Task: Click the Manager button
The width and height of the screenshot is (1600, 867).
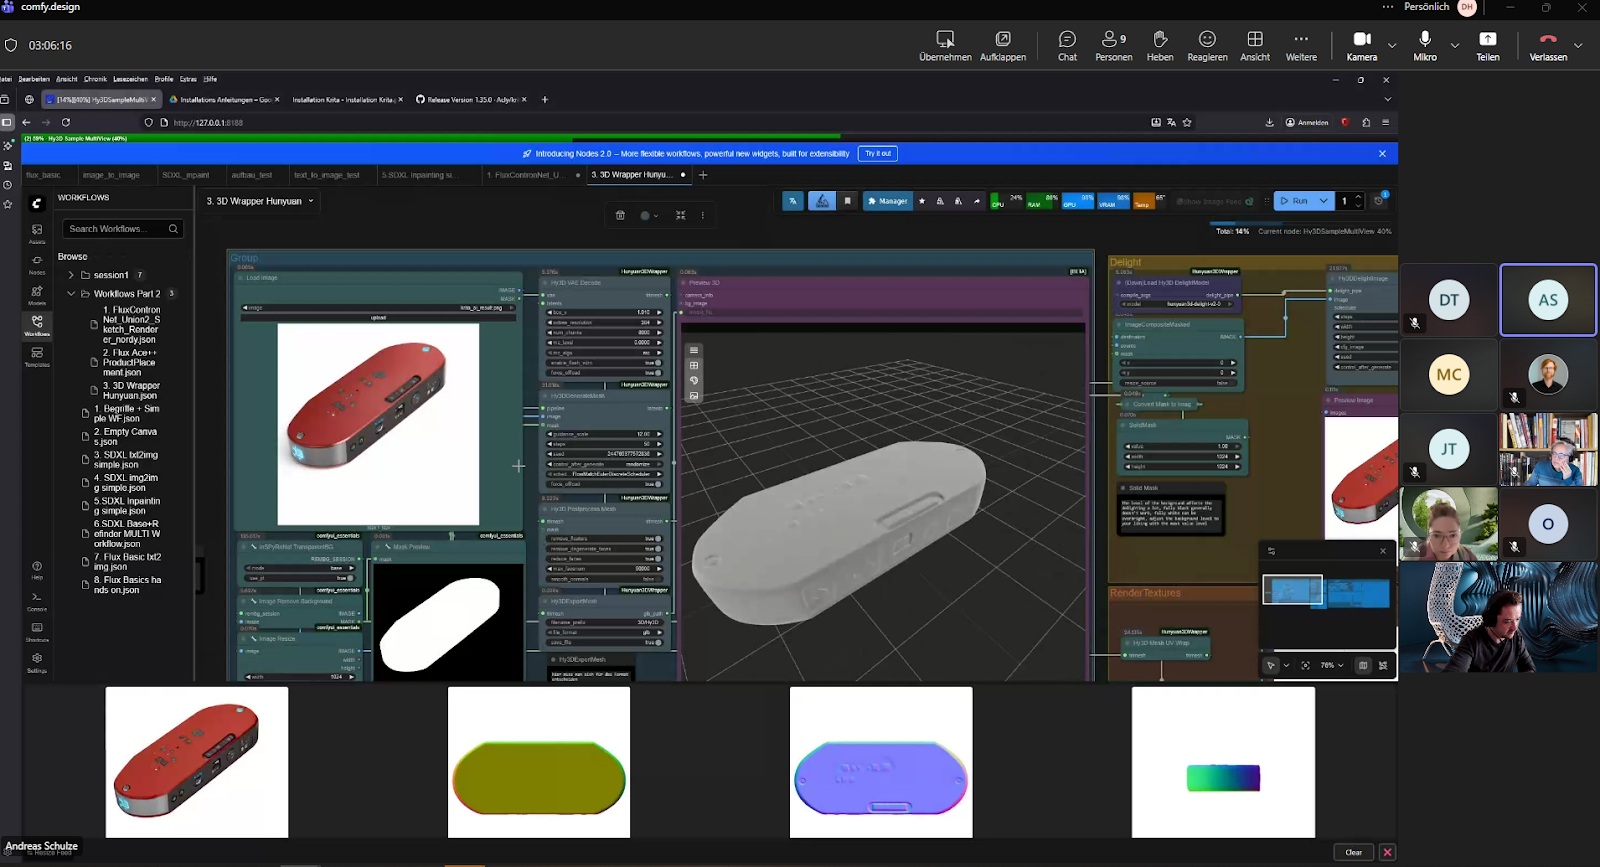Action: 887,201
